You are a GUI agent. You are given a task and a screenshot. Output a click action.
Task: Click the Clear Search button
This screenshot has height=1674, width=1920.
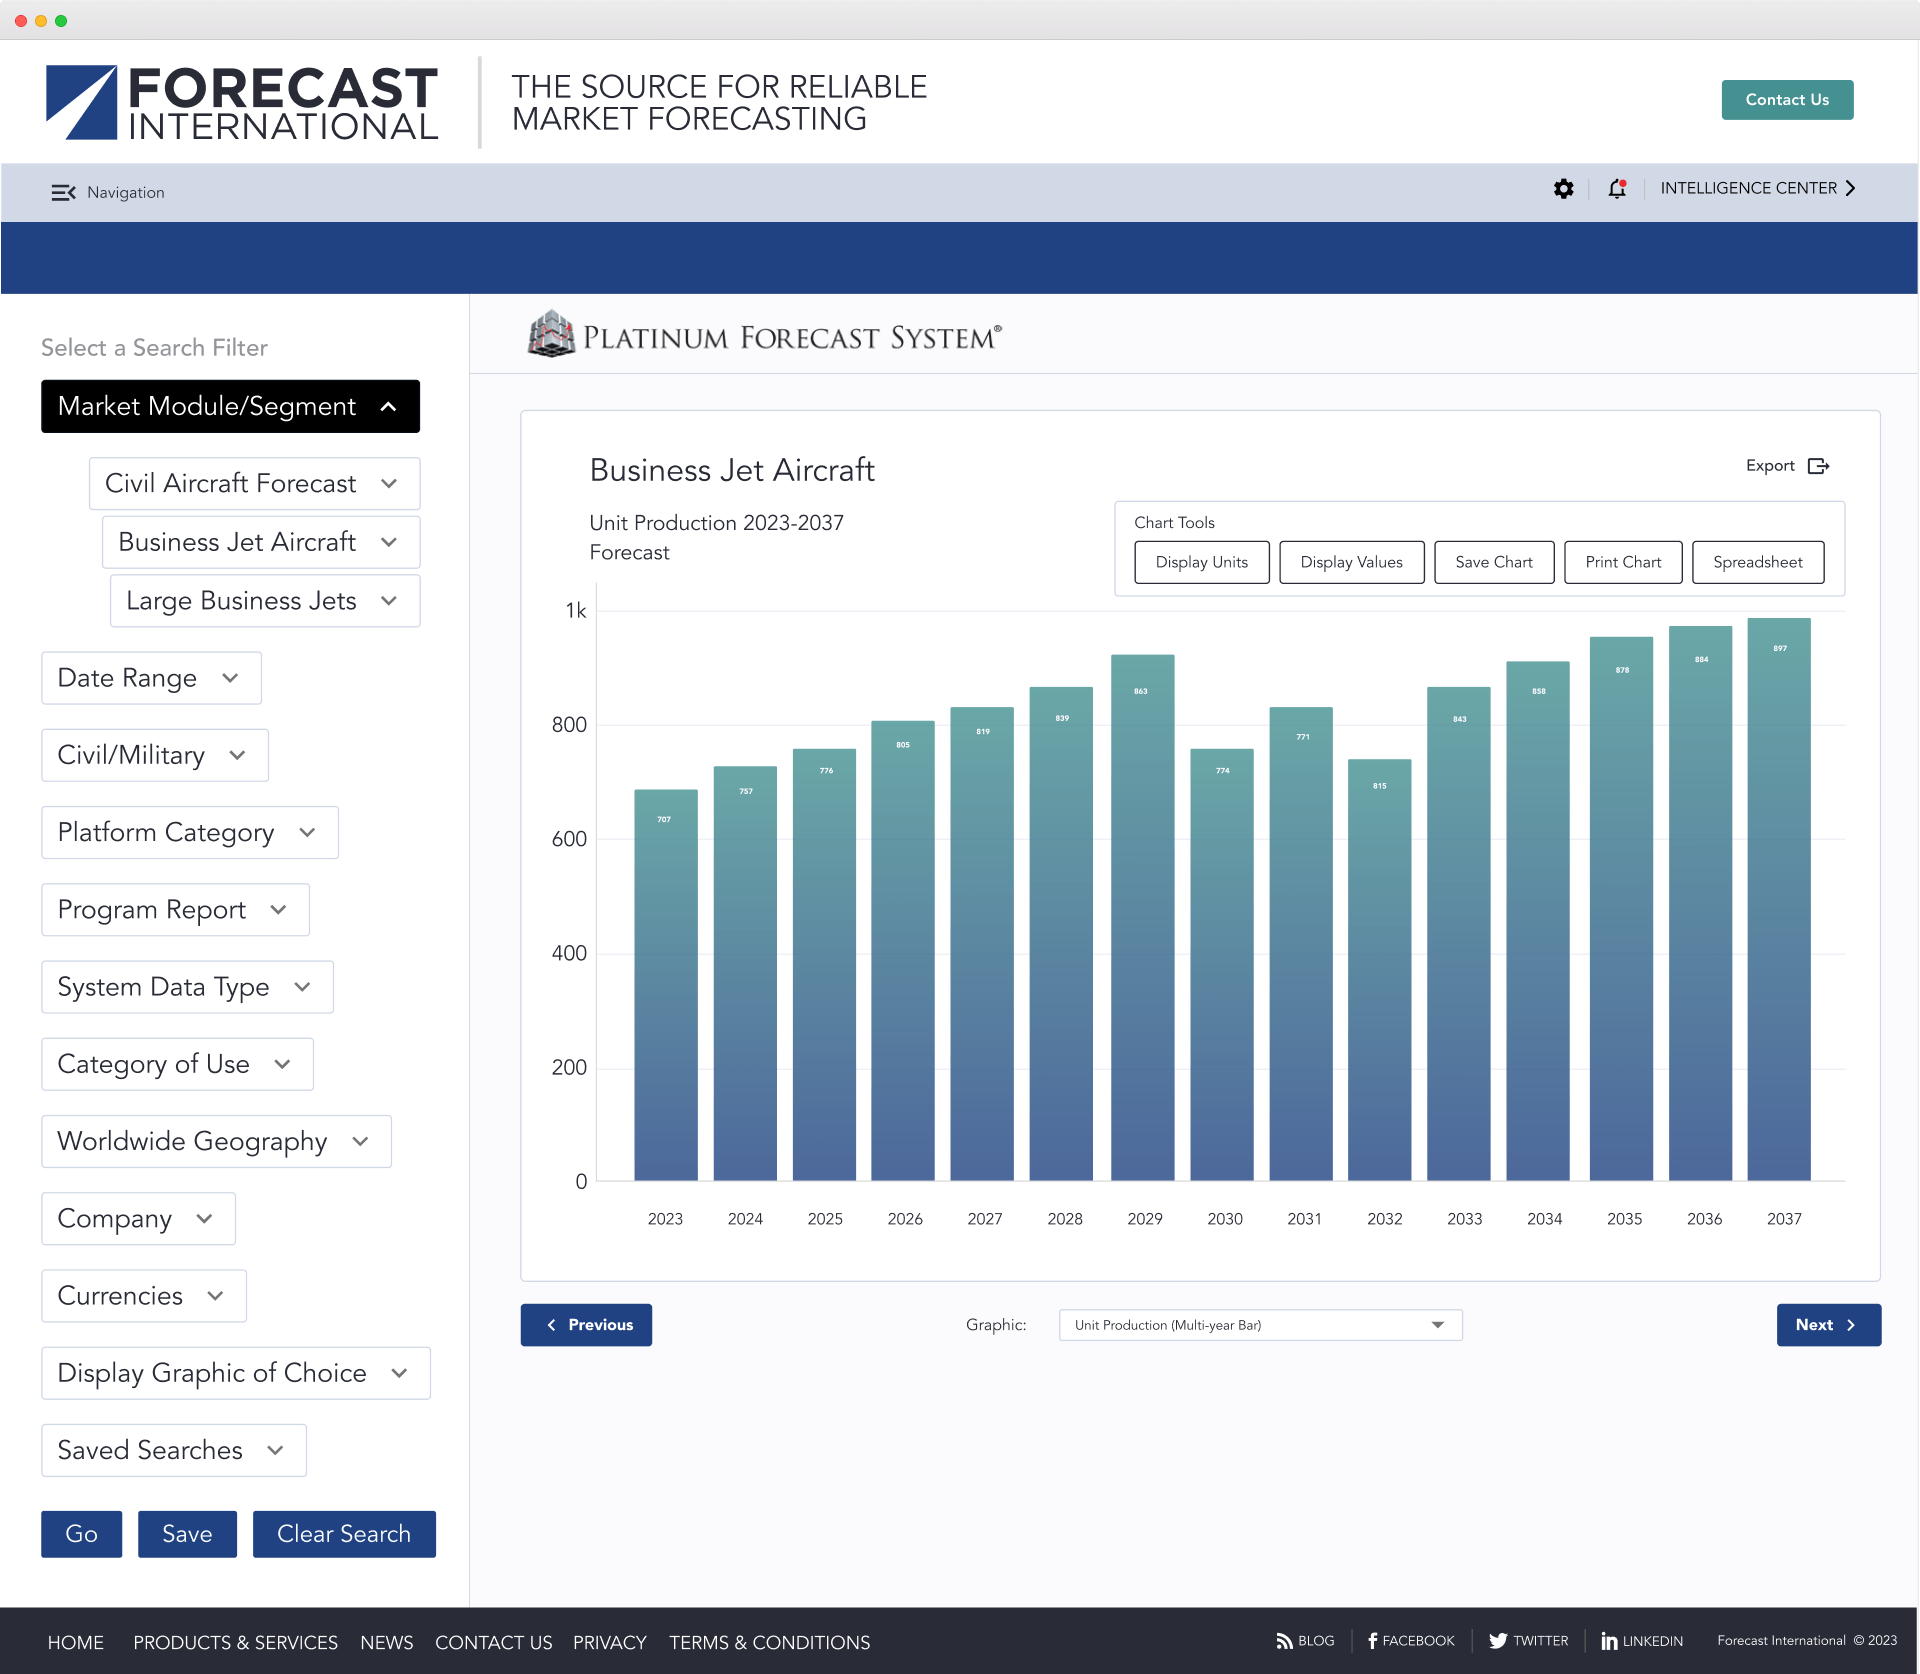344,1534
